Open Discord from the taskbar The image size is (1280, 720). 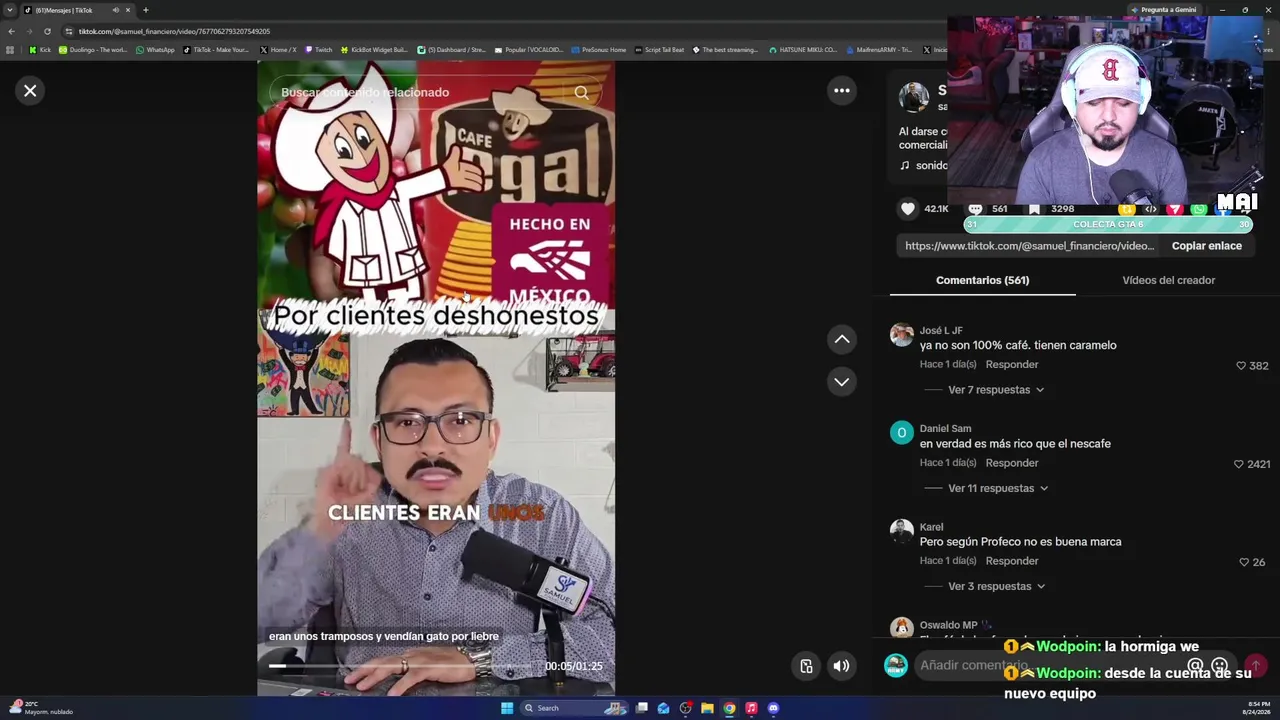click(773, 708)
